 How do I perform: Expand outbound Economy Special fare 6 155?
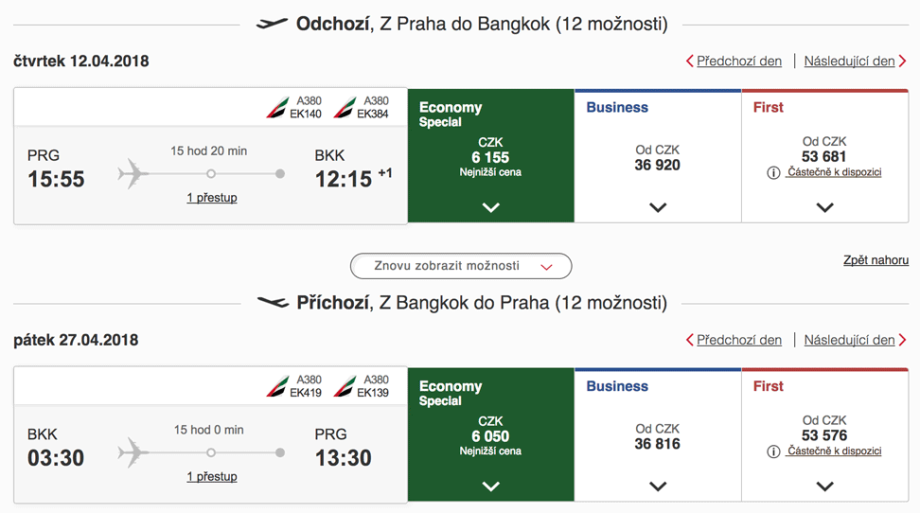click(x=490, y=208)
